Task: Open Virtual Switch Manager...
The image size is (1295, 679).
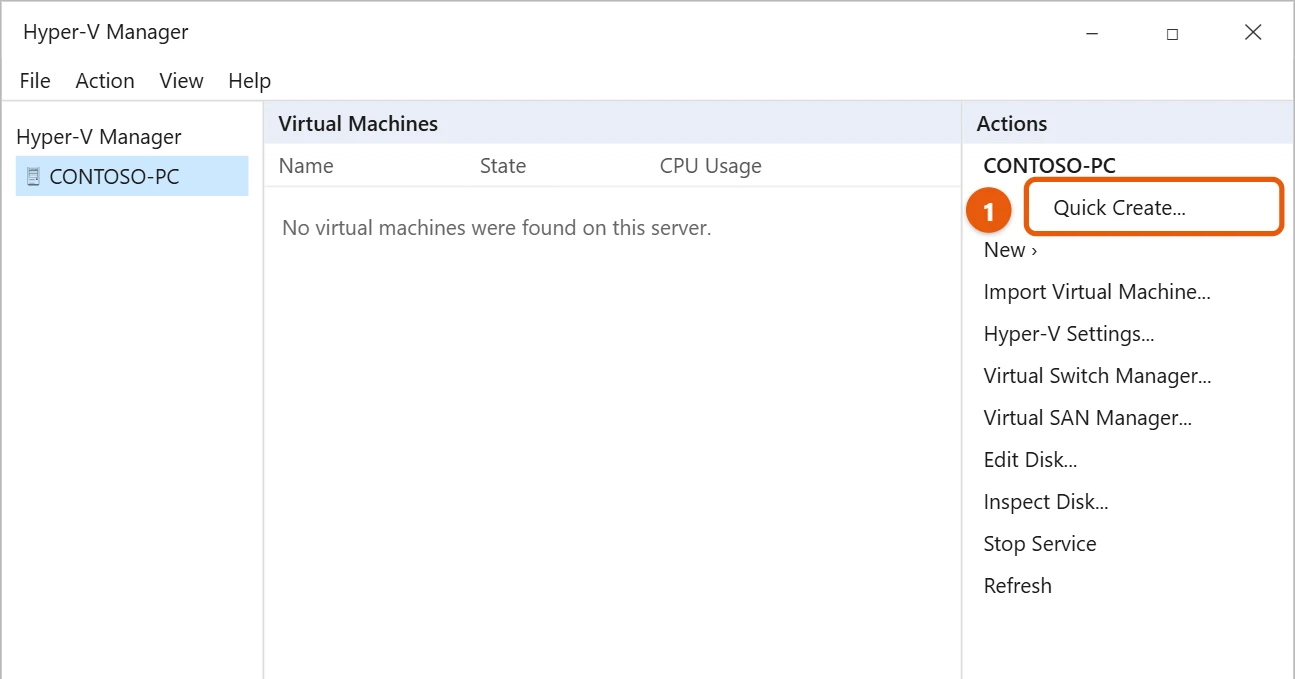Action: click(x=1097, y=376)
